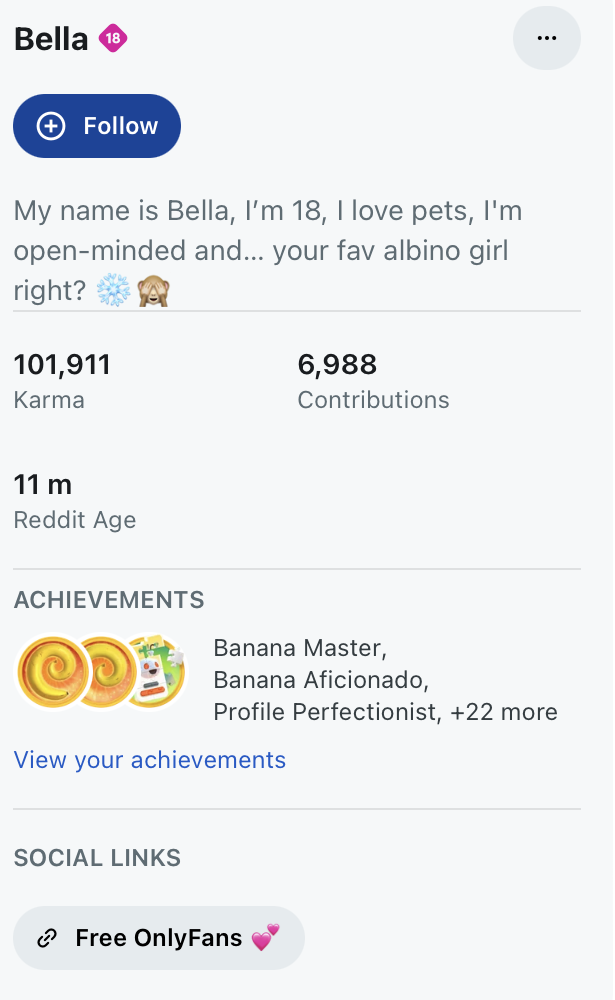Screen dimensions: 615x1000
Task: Click the Follow button
Action: point(97,126)
